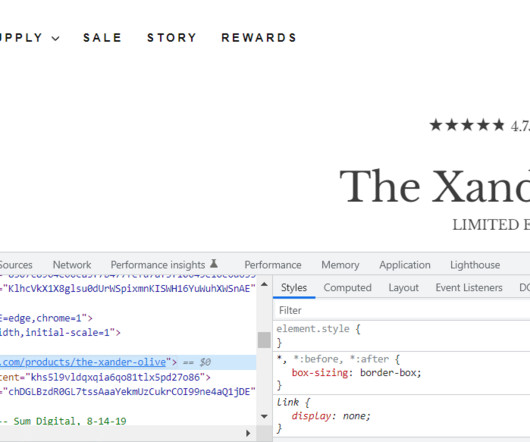Open the Application tab
530x442 pixels.
pyautogui.click(x=405, y=265)
